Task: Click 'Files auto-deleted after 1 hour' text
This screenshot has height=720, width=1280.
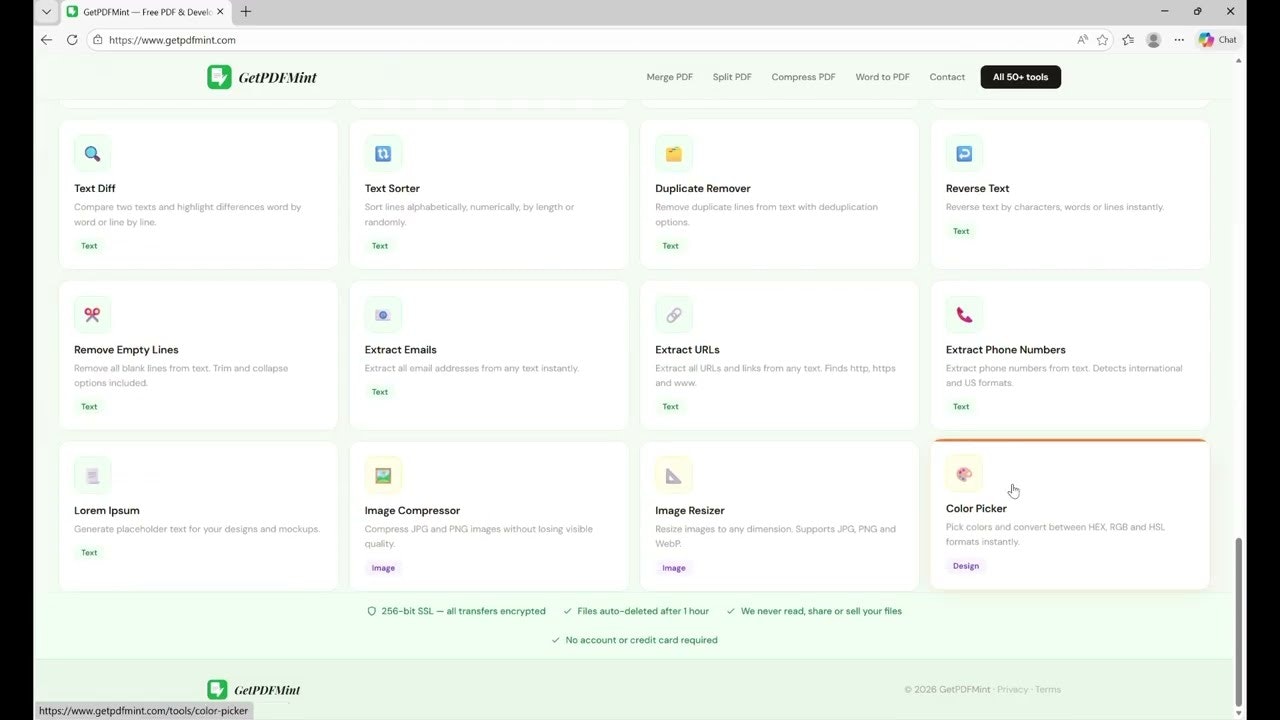Action: pos(643,611)
